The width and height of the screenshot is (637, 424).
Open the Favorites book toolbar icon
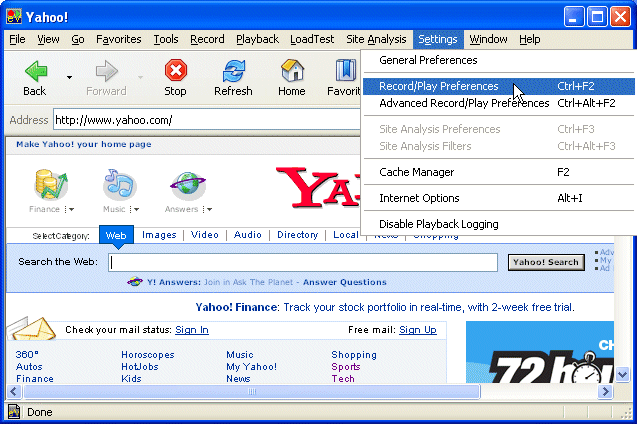pos(346,70)
